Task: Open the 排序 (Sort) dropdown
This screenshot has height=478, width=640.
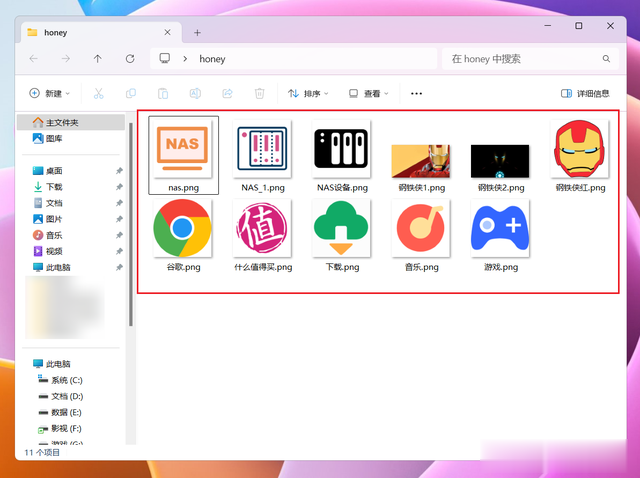Action: point(308,93)
